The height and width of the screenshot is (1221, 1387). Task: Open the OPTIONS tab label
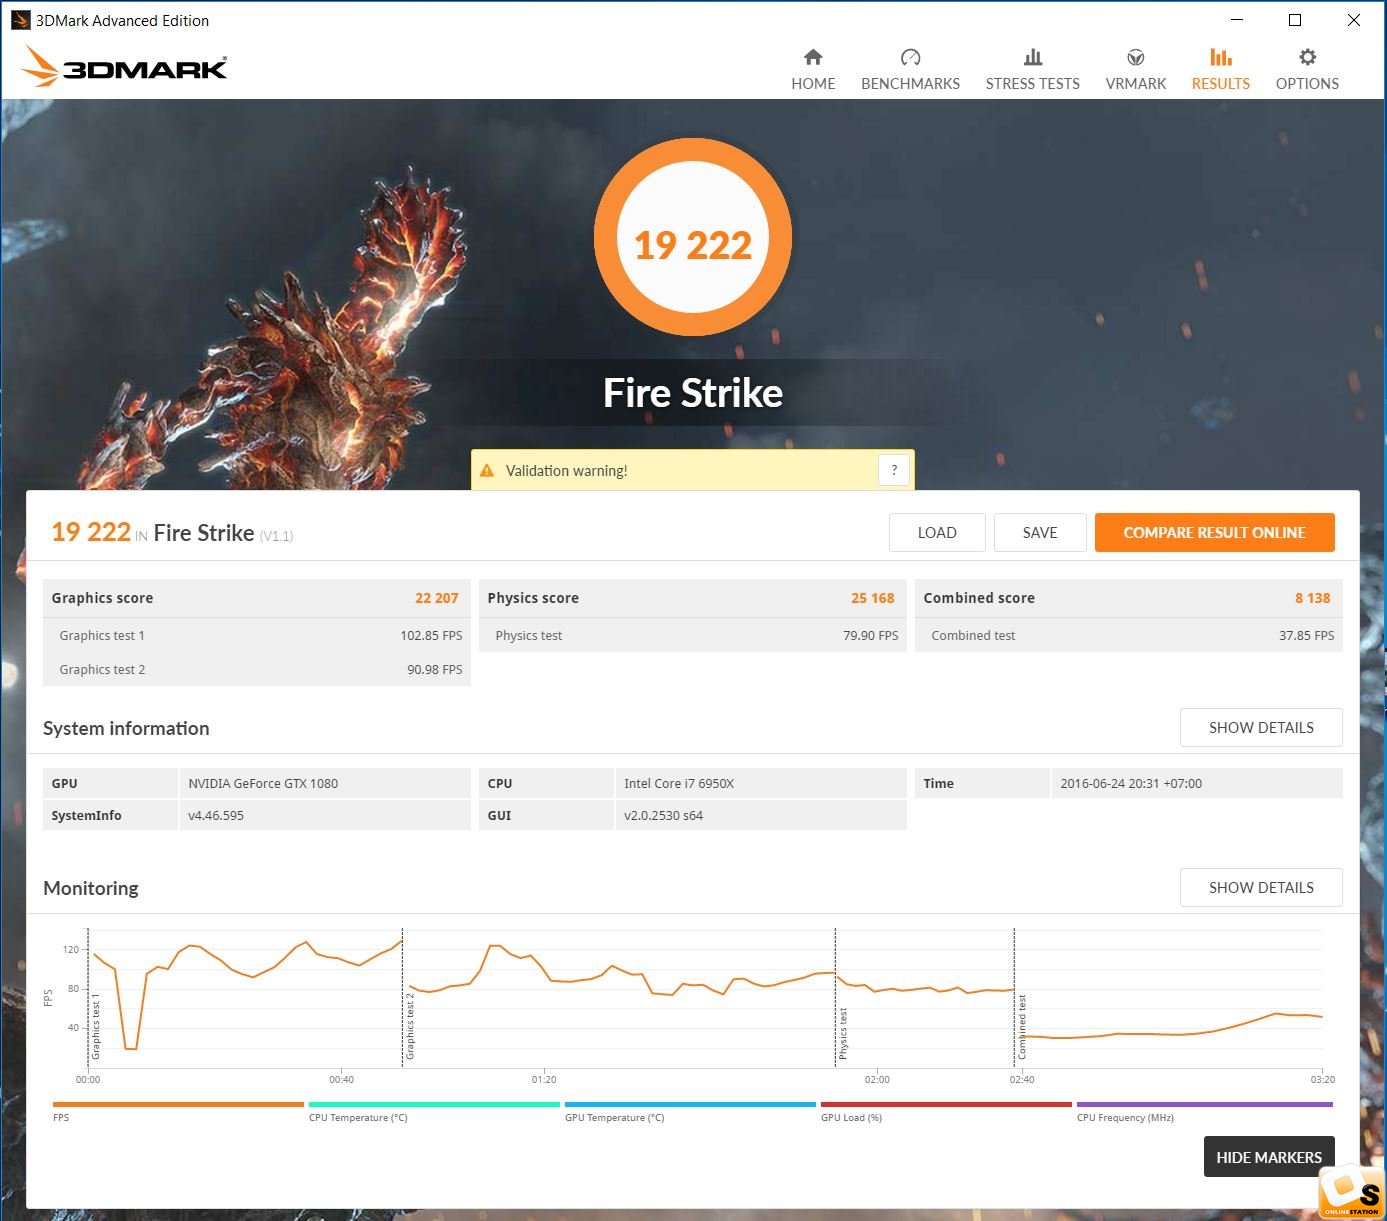(1307, 84)
